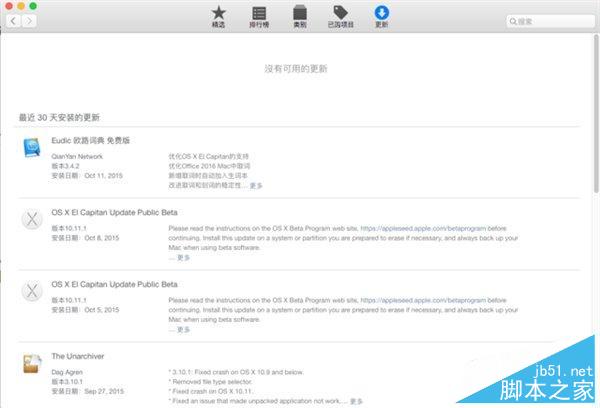Click the Oct 5 El Capitan Update Public Beta title

pyautogui.click(x=114, y=284)
